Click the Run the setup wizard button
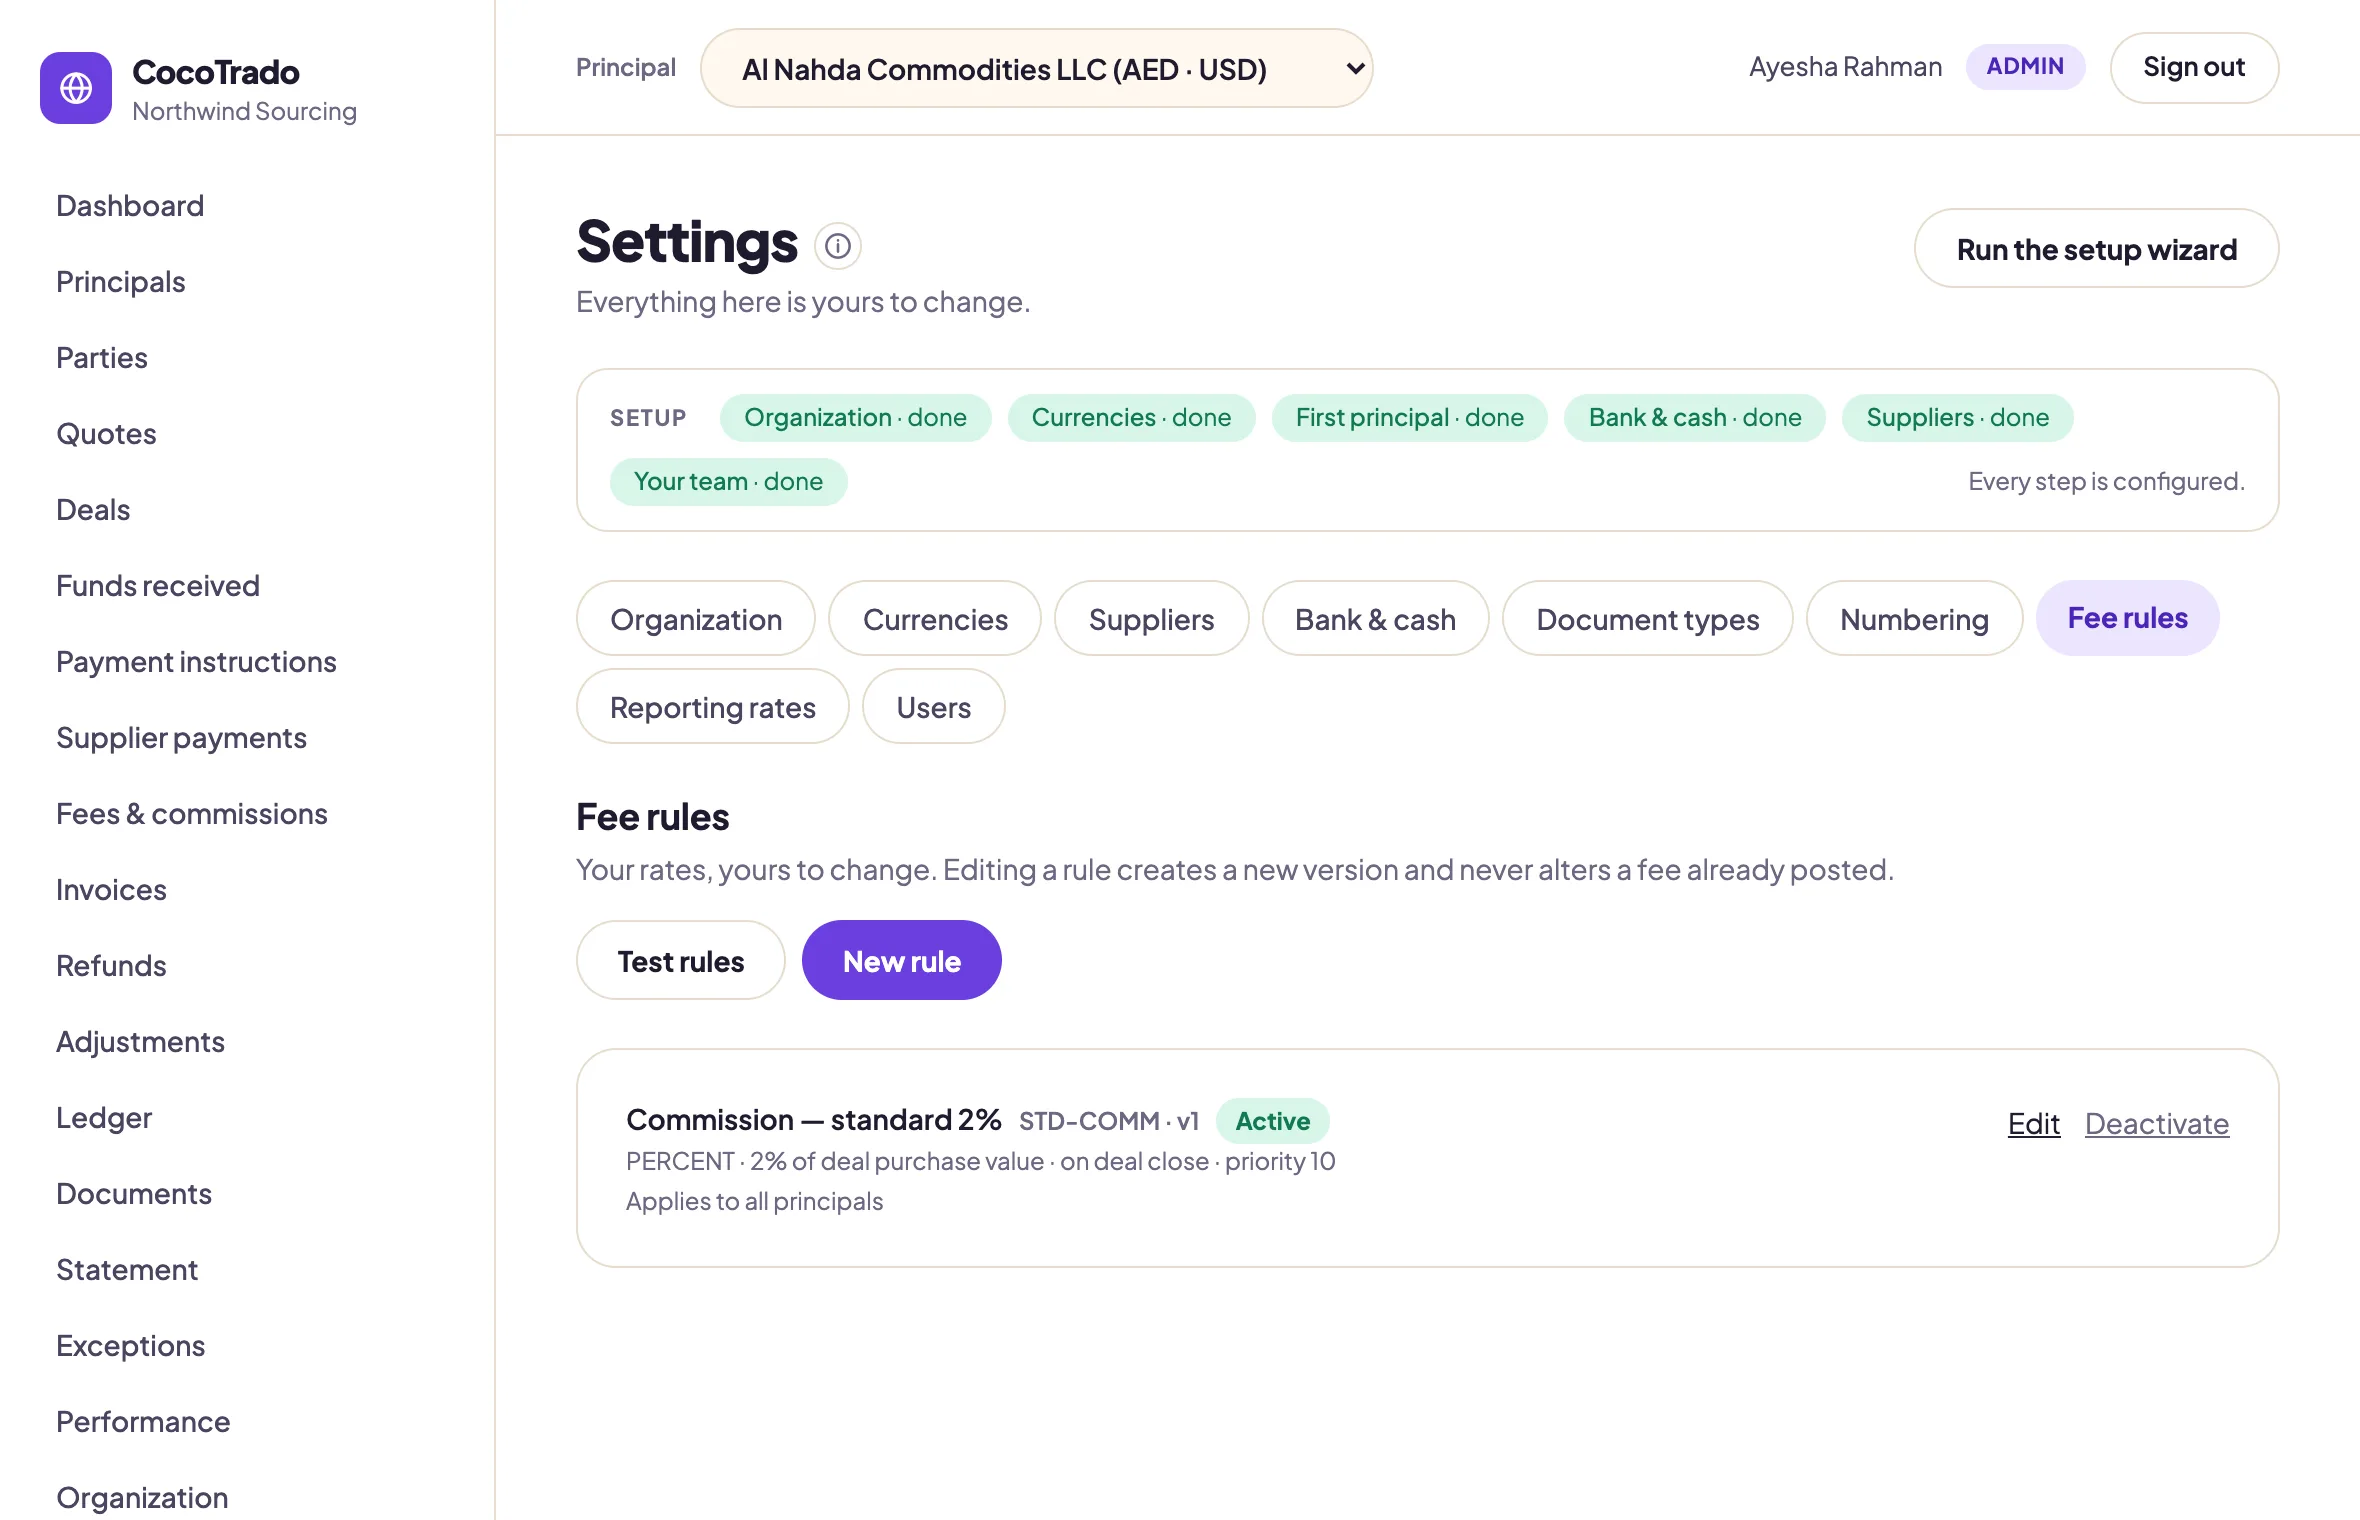The width and height of the screenshot is (2360, 1520). click(2096, 249)
